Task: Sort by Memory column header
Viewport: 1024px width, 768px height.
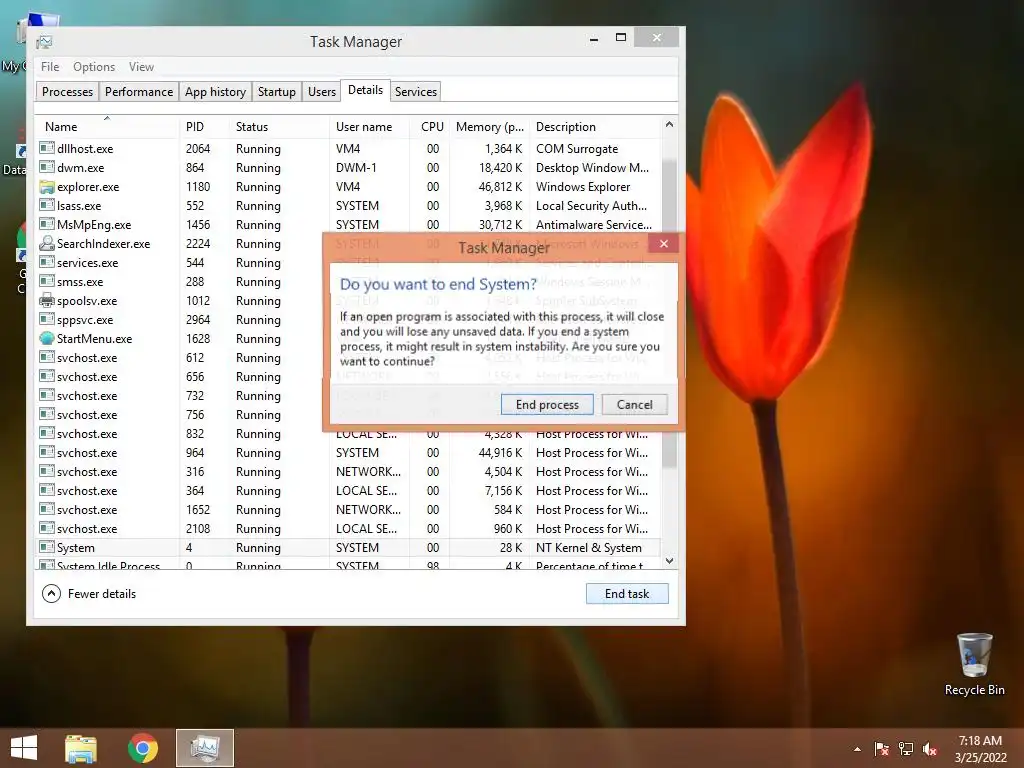Action: (x=490, y=127)
